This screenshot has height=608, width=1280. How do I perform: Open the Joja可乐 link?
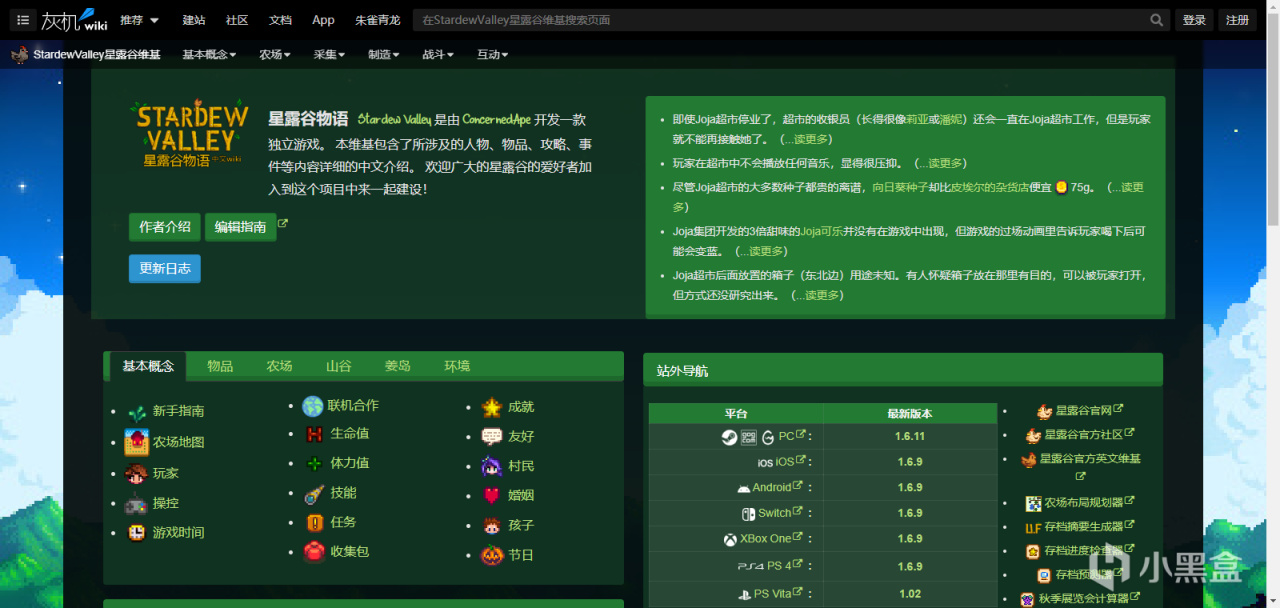[x=821, y=231]
